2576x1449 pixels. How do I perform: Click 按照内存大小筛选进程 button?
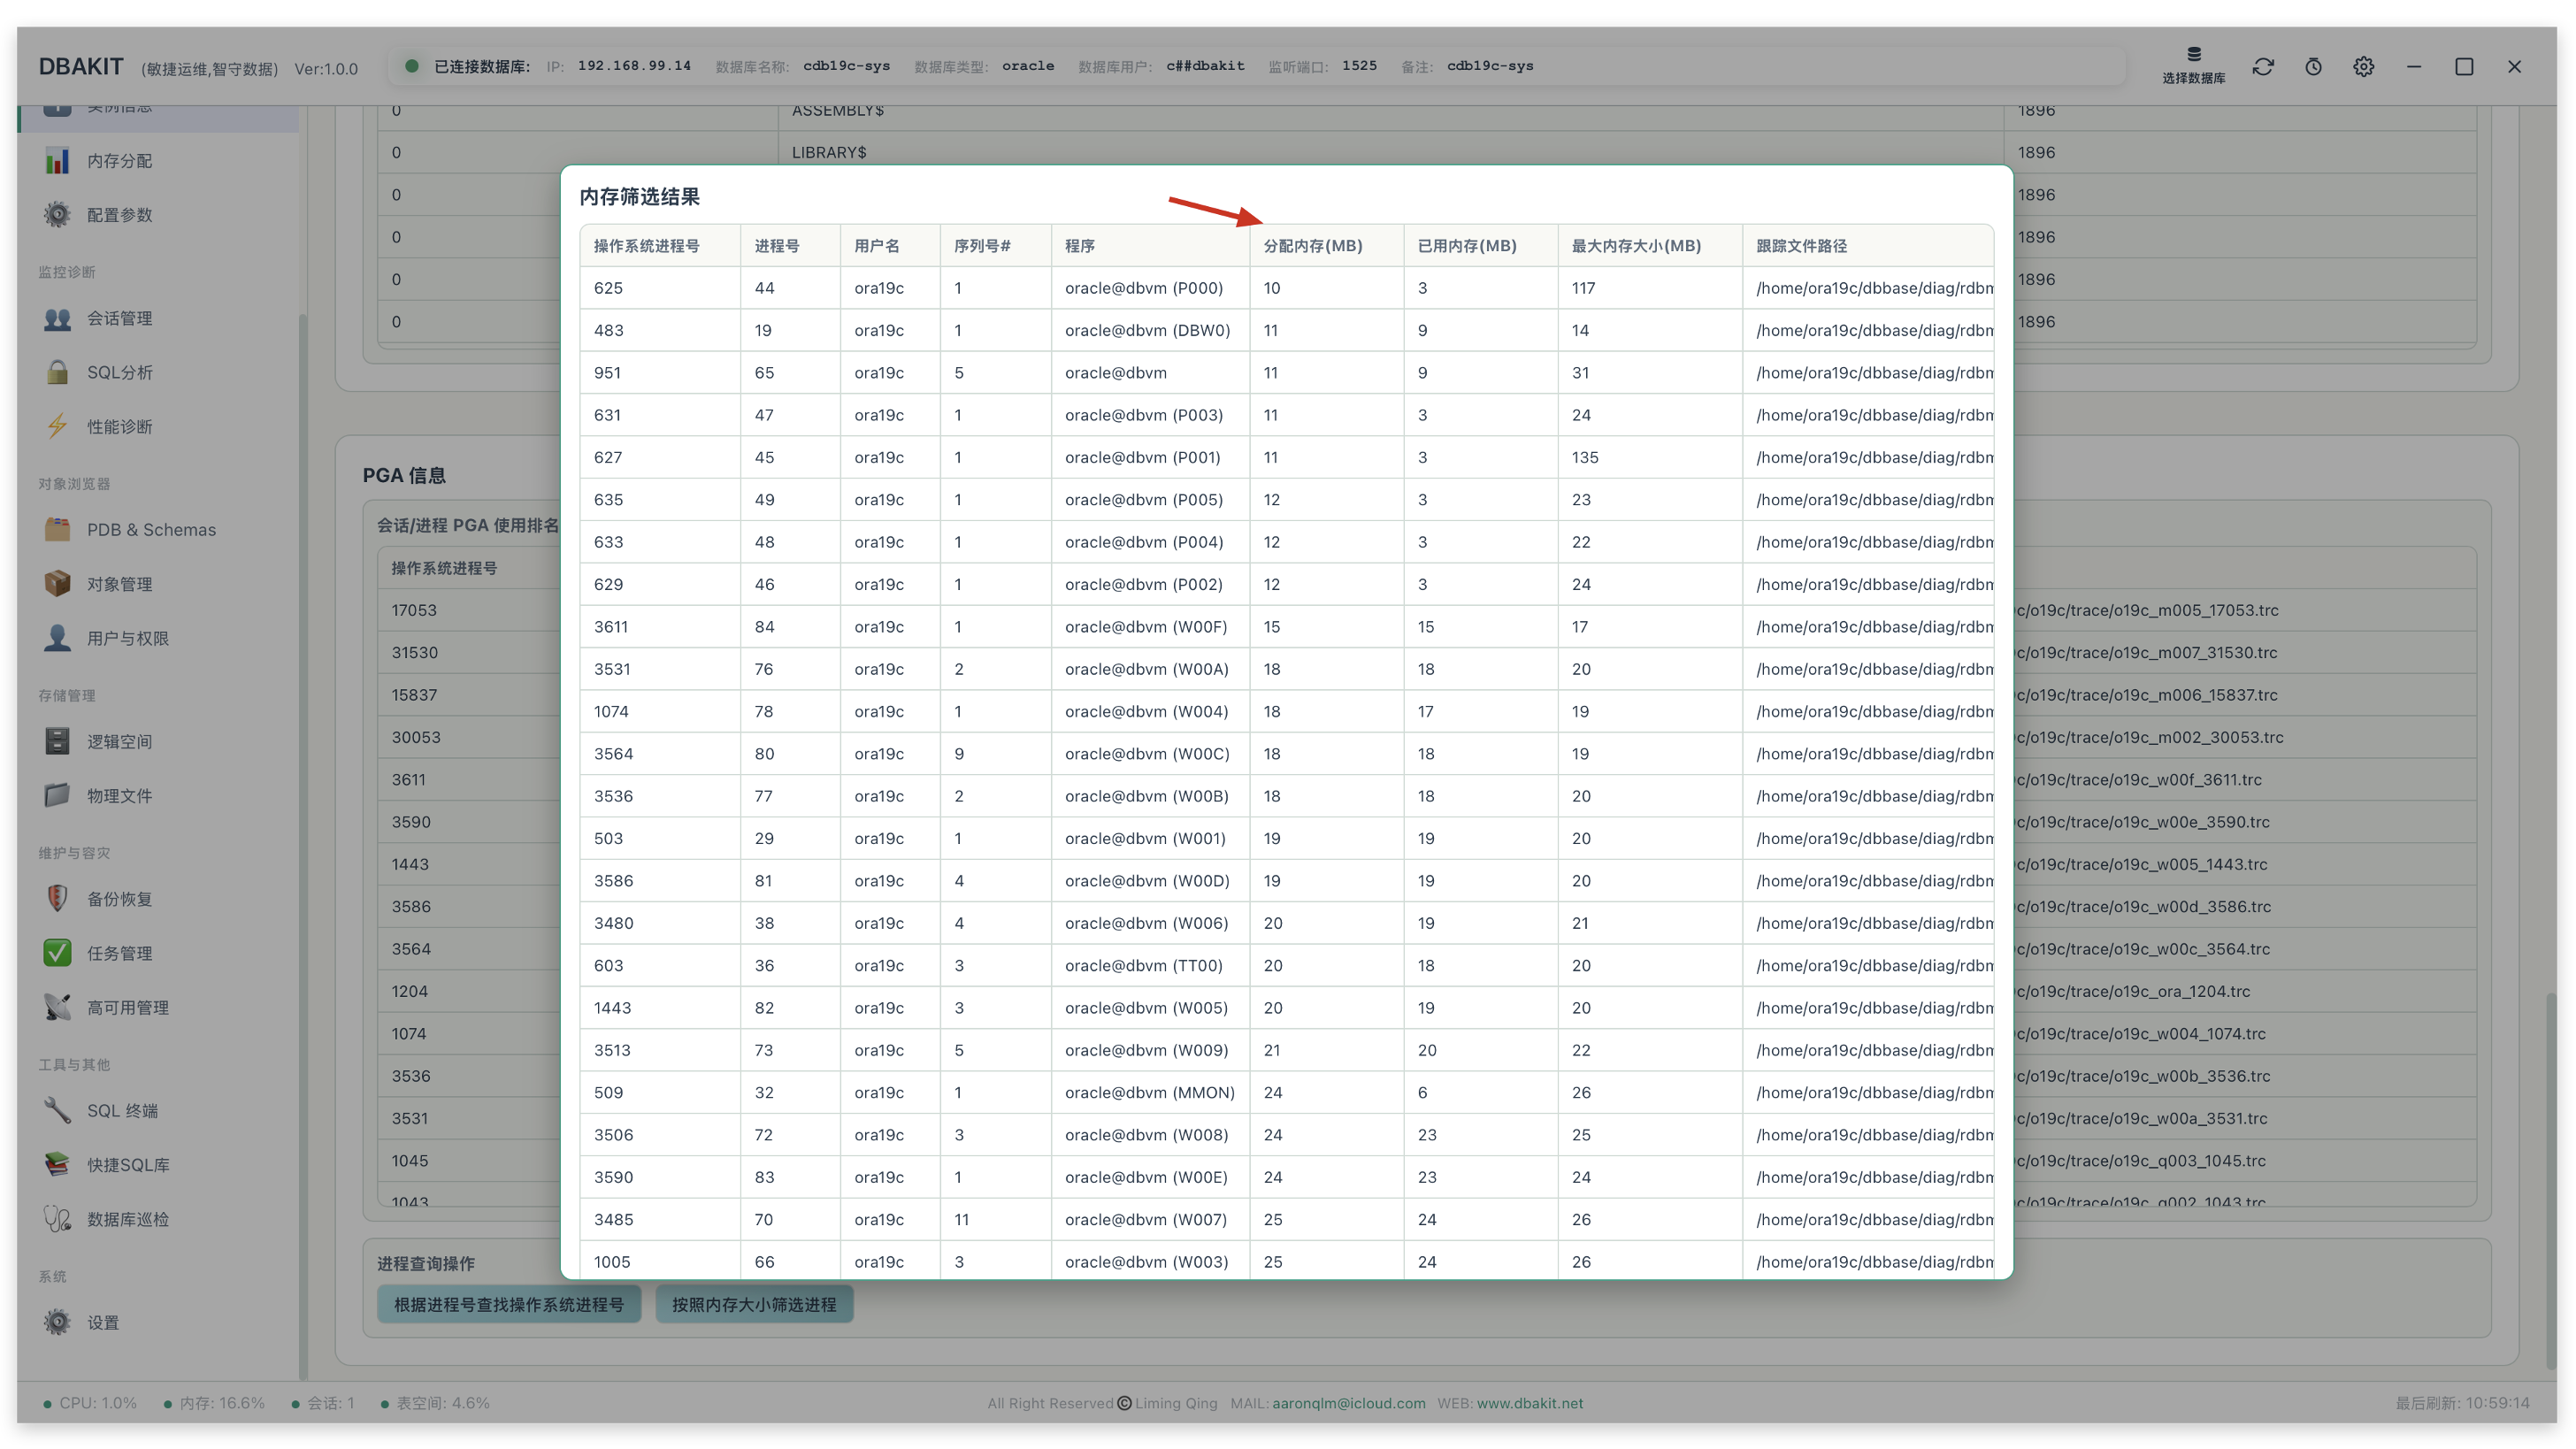click(x=754, y=1305)
